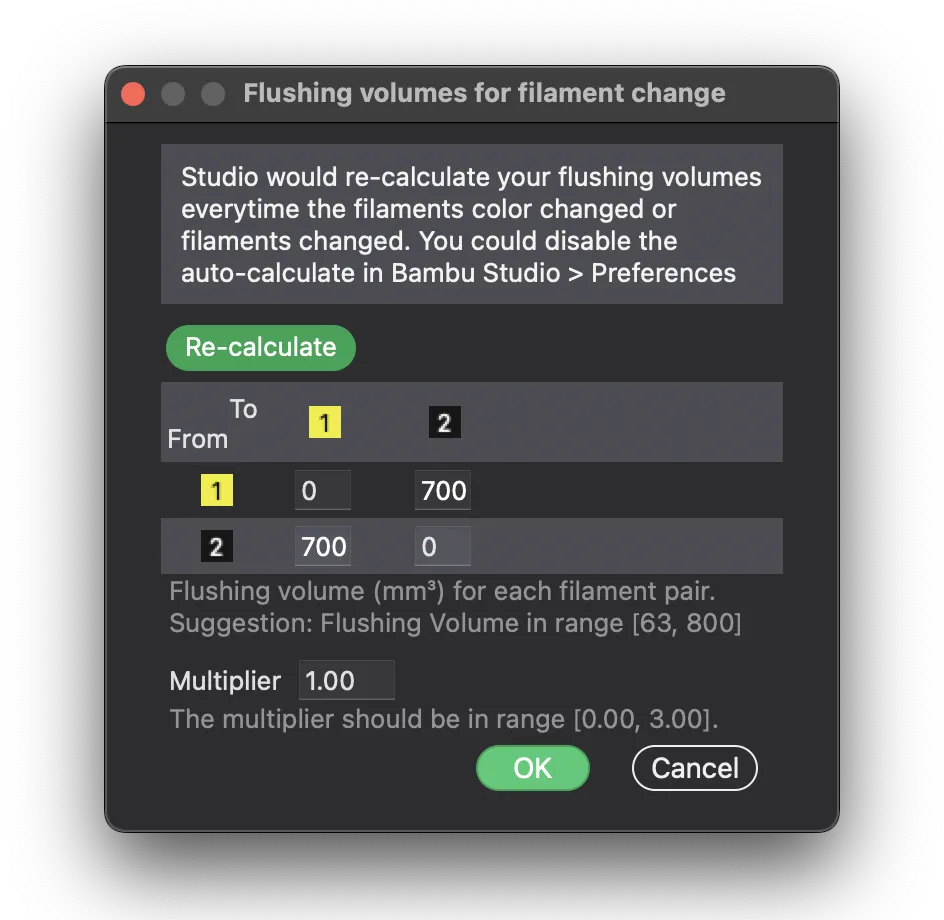Click the auto-calculate info message text
This screenshot has height=920, width=944.
coord(471,225)
